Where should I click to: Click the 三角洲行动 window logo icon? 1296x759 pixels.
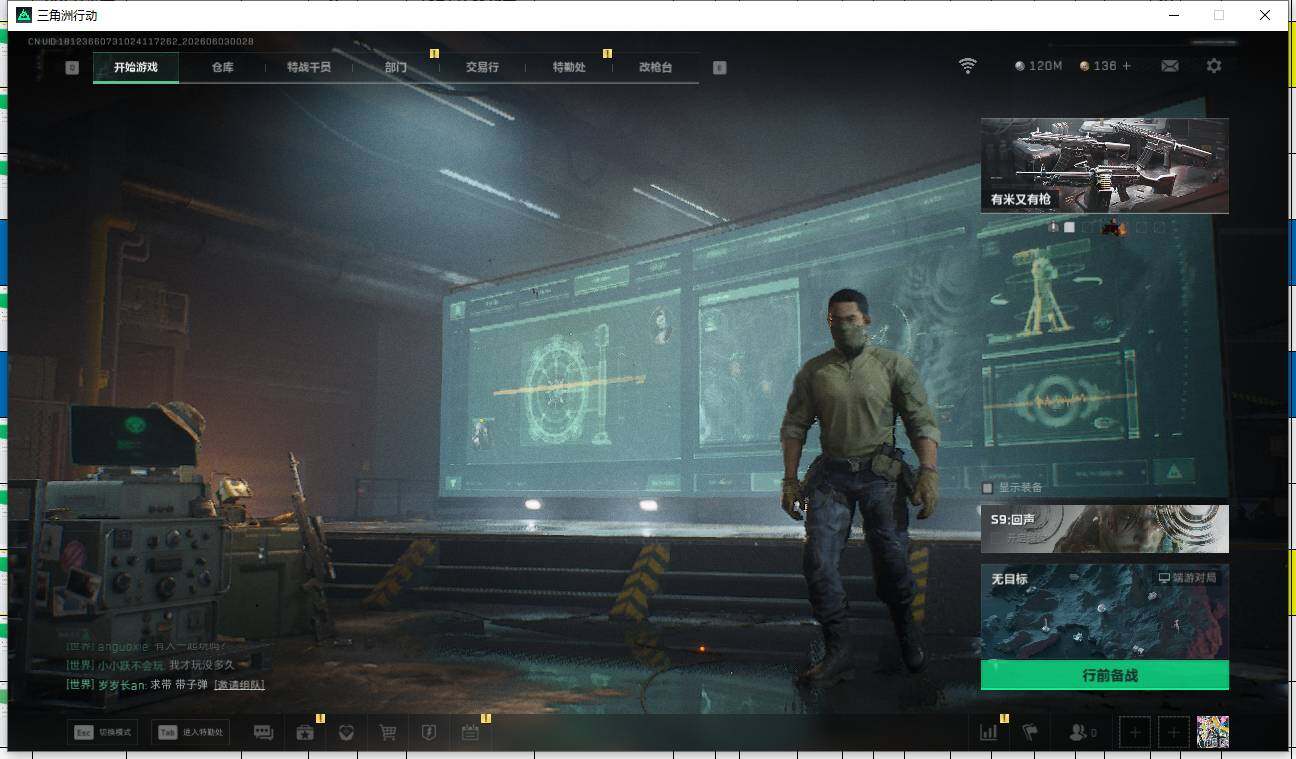pos(24,15)
